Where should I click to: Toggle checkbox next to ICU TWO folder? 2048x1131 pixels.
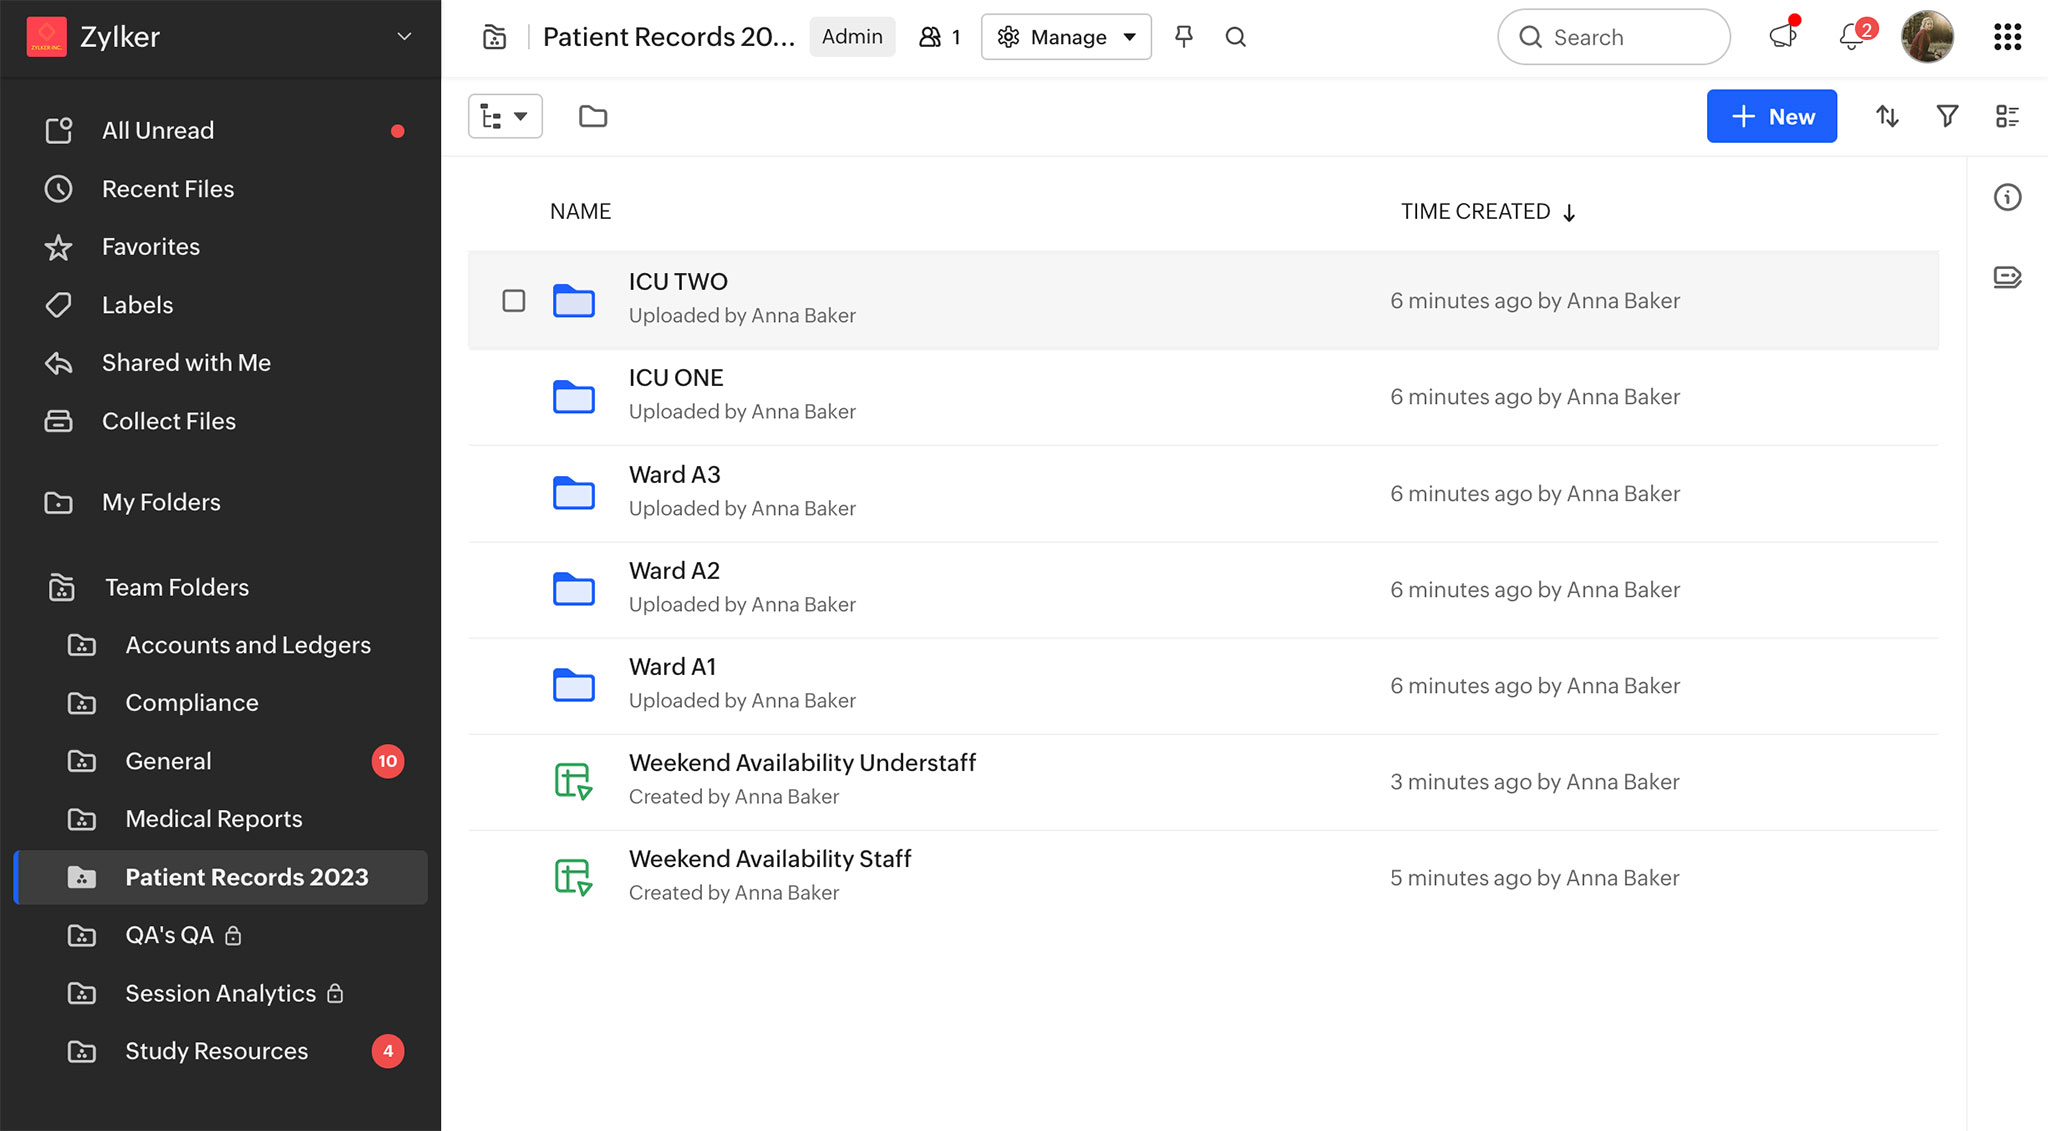pyautogui.click(x=514, y=301)
